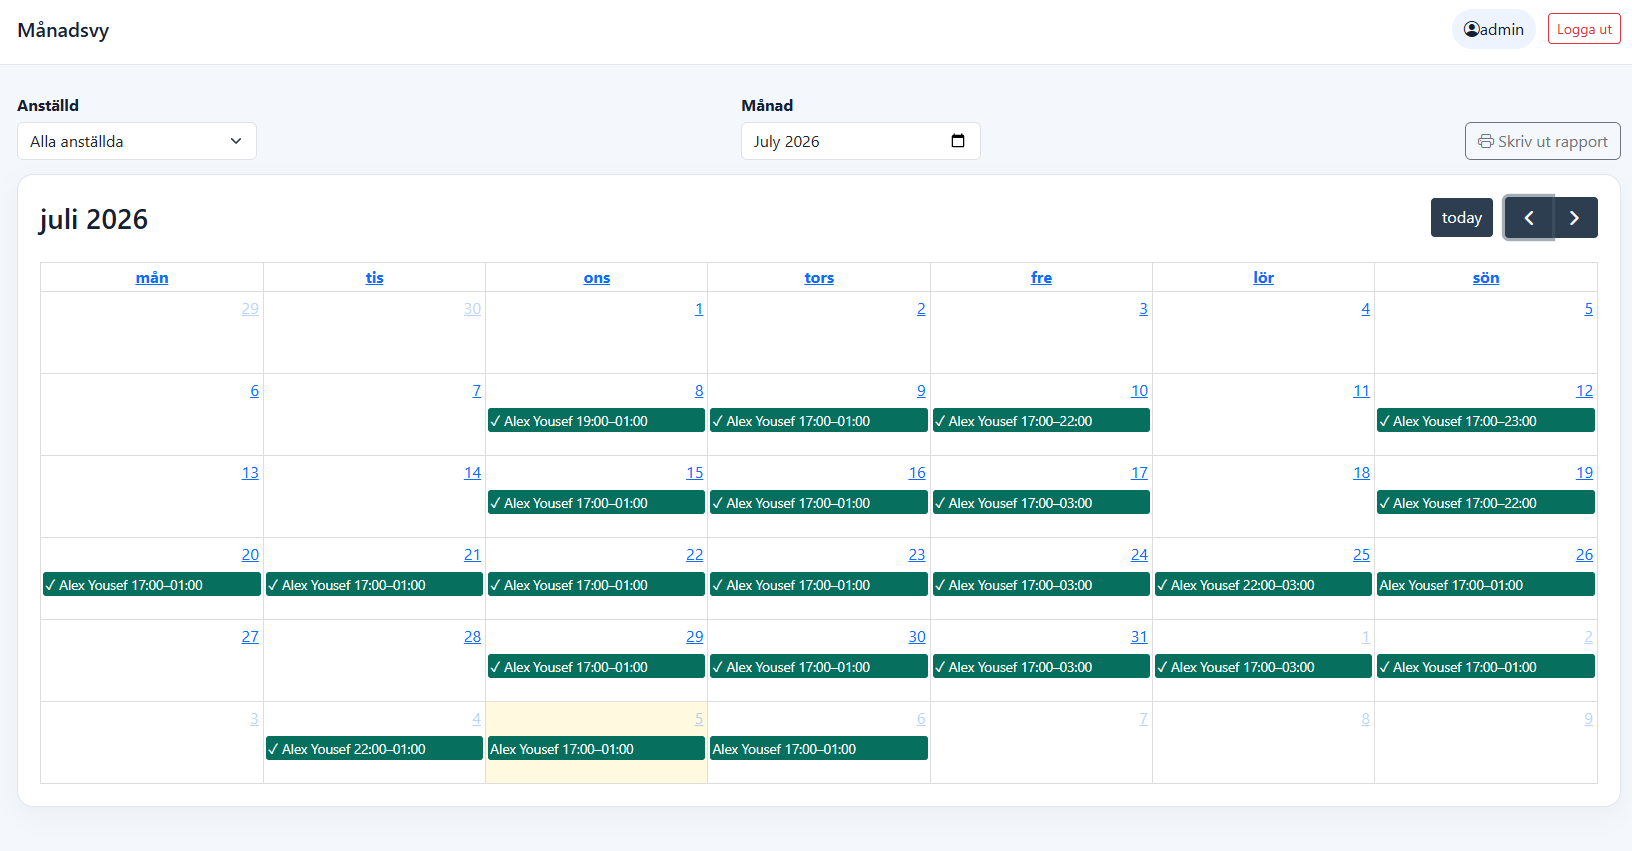The height and width of the screenshot is (851, 1632).
Task: Open Alex Yousef 17:00–22:00 shift on July 19
Action: [x=1486, y=503]
